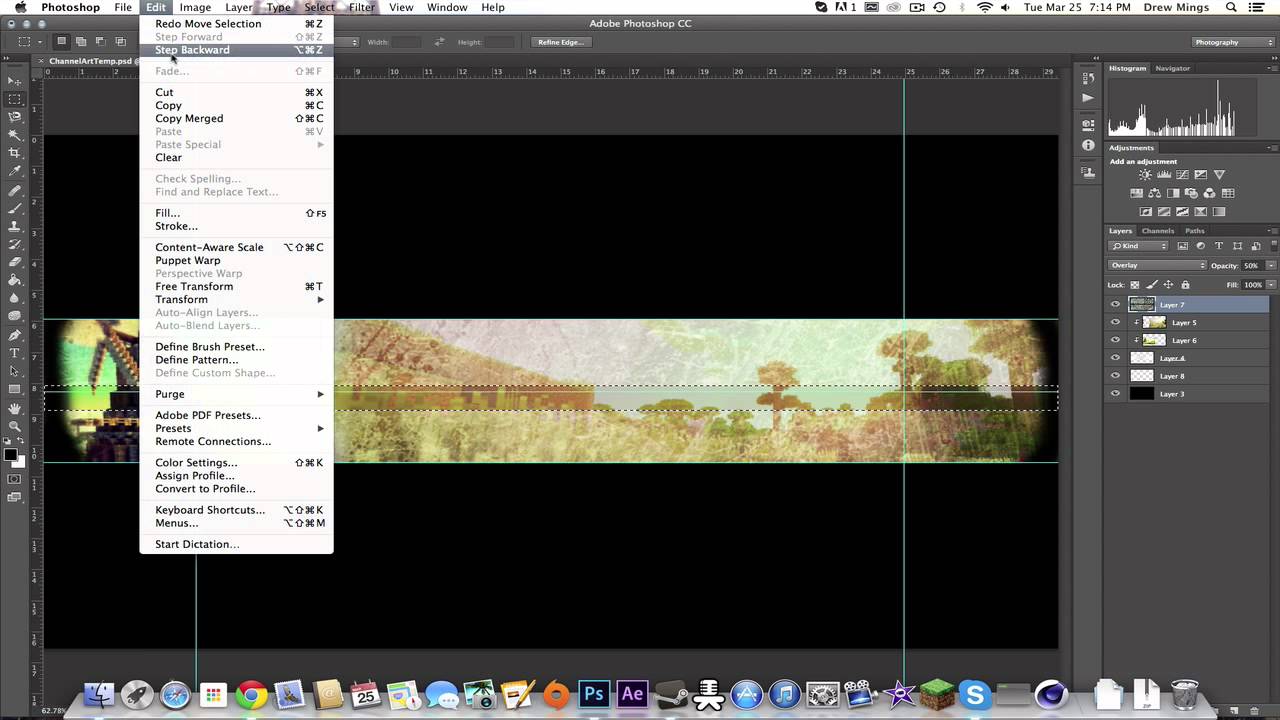Choose Free Transform from Edit menu
Image resolution: width=1280 pixels, height=720 pixels.
click(x=236, y=286)
